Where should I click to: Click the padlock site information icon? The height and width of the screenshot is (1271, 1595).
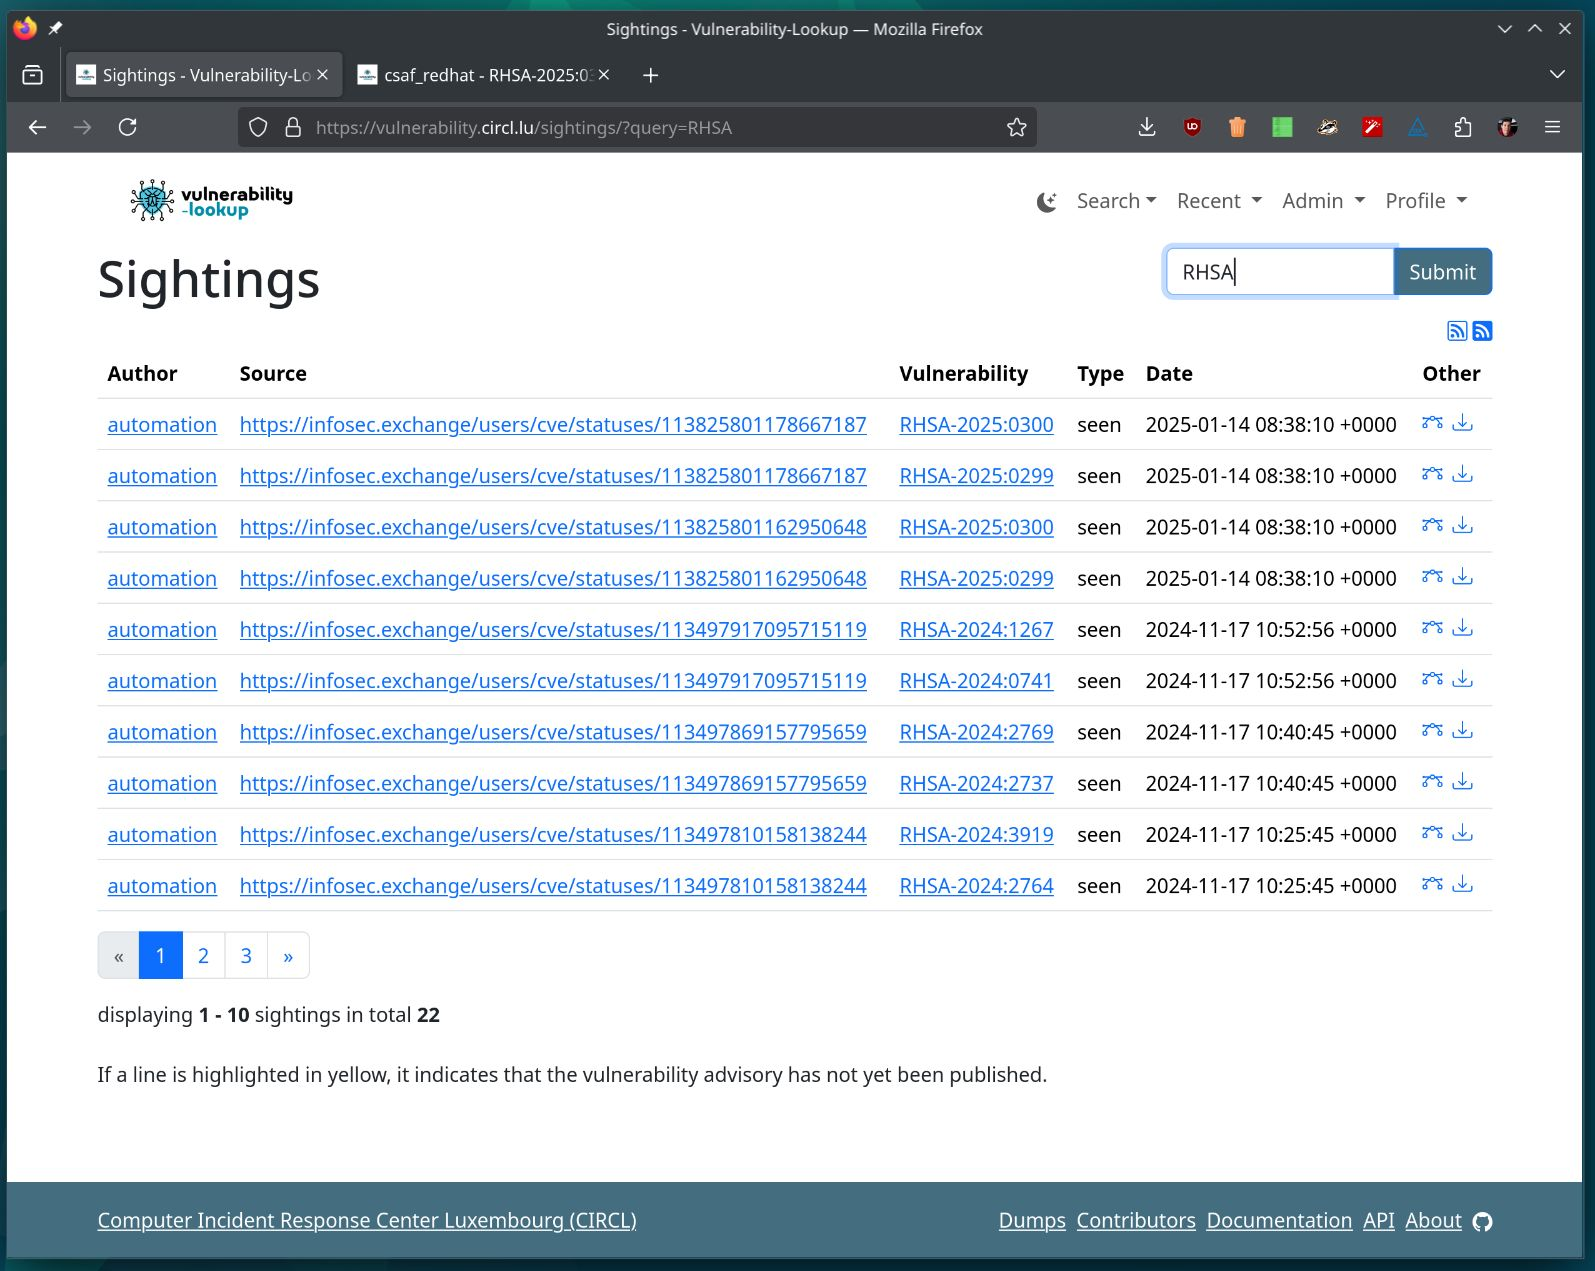293,127
